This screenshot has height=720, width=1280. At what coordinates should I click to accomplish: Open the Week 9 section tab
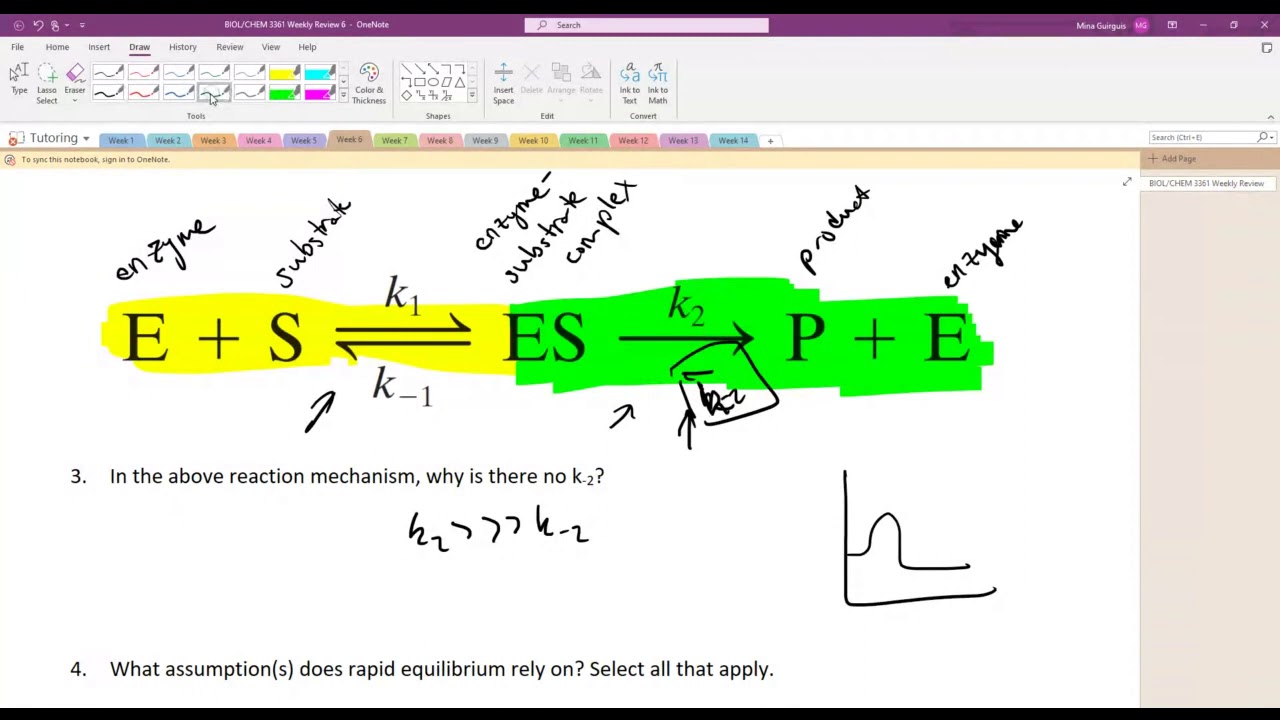tap(485, 141)
